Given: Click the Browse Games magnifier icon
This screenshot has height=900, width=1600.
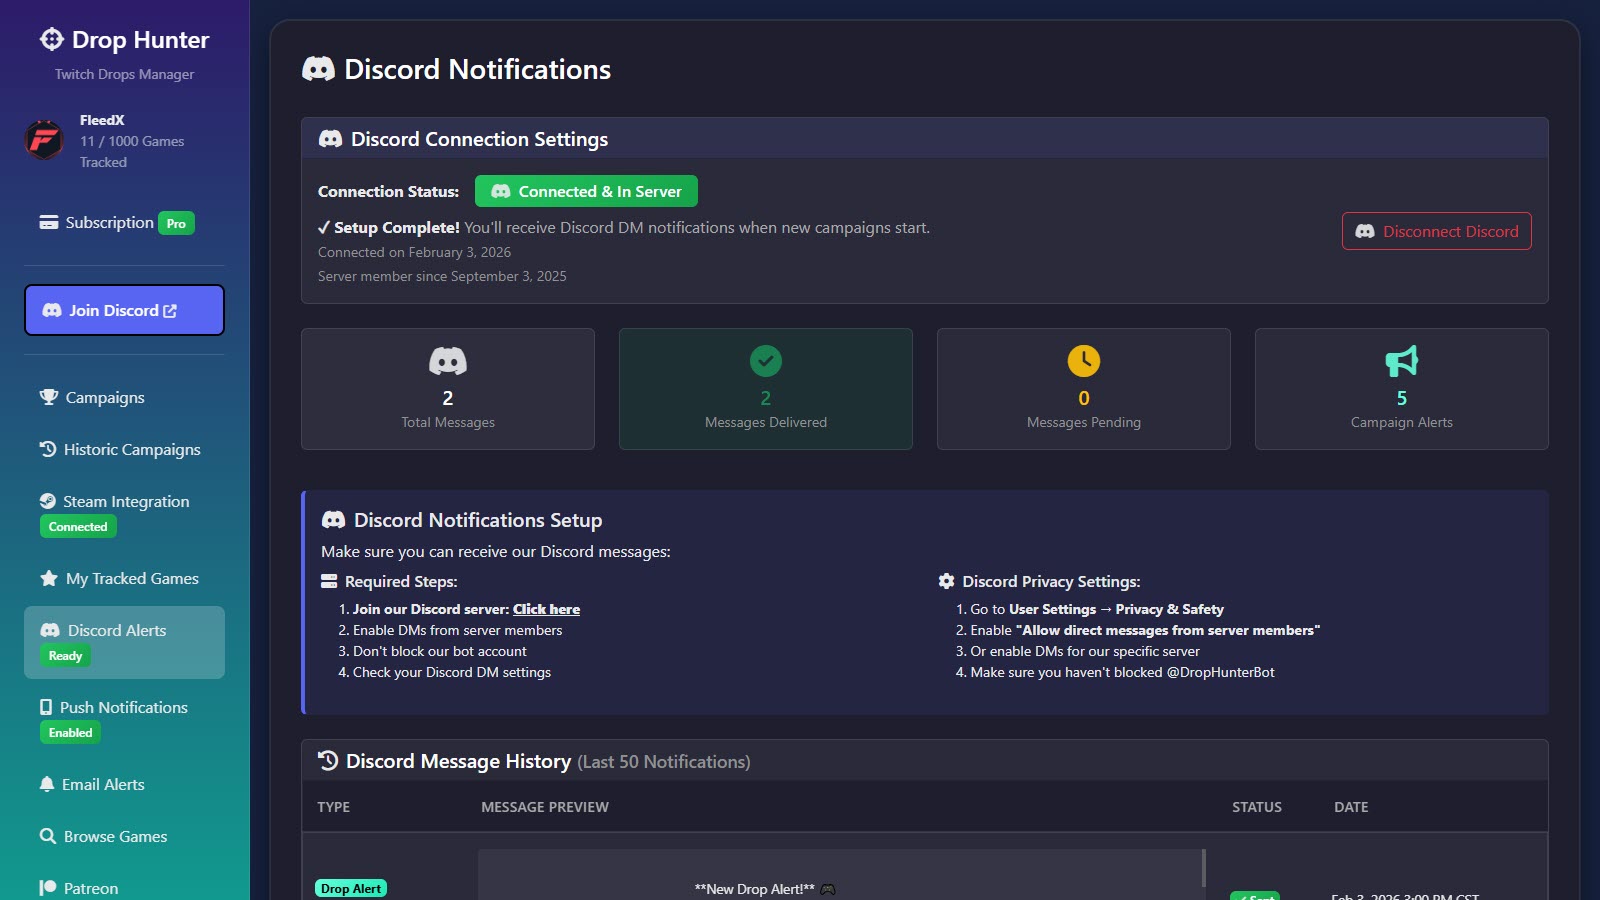Looking at the screenshot, I should coord(47,836).
